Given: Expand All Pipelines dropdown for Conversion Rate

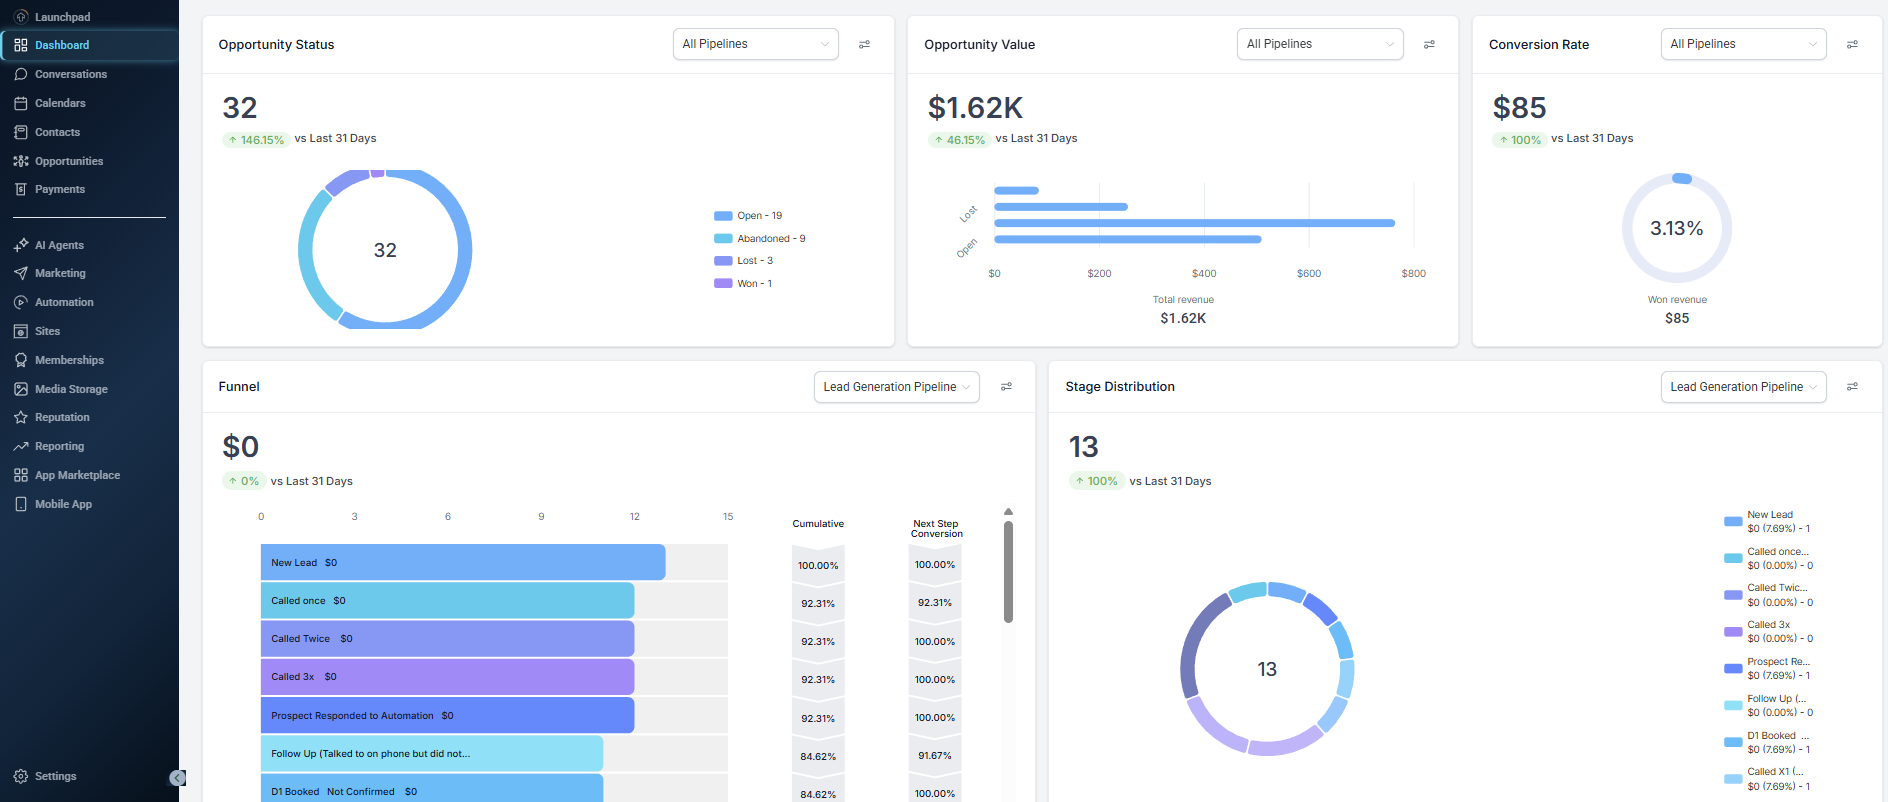Looking at the screenshot, I should pos(1742,44).
